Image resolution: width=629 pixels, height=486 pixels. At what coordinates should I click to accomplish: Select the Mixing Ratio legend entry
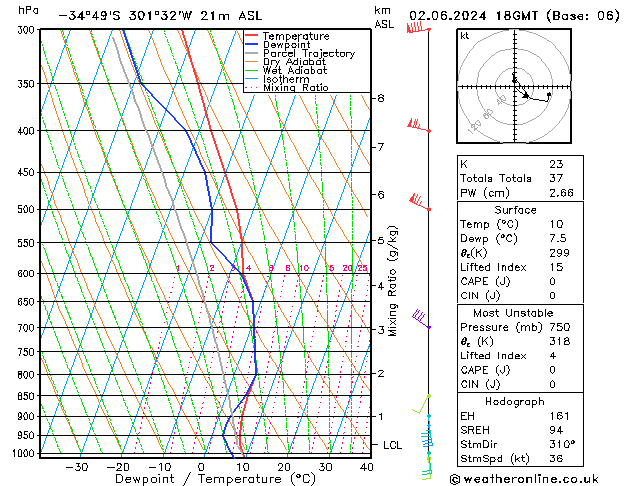coord(287,87)
